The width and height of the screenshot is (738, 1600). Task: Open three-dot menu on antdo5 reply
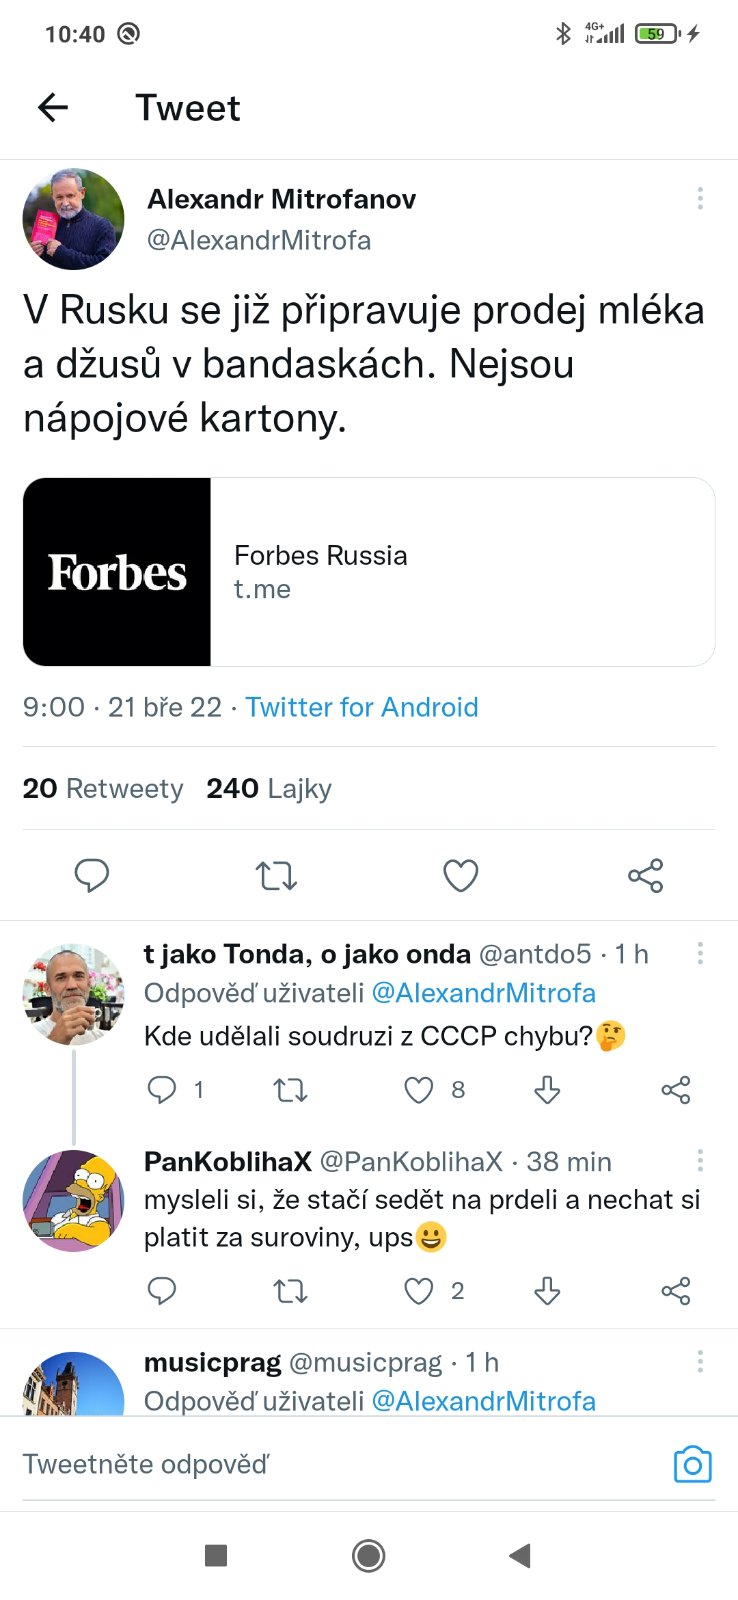(700, 953)
